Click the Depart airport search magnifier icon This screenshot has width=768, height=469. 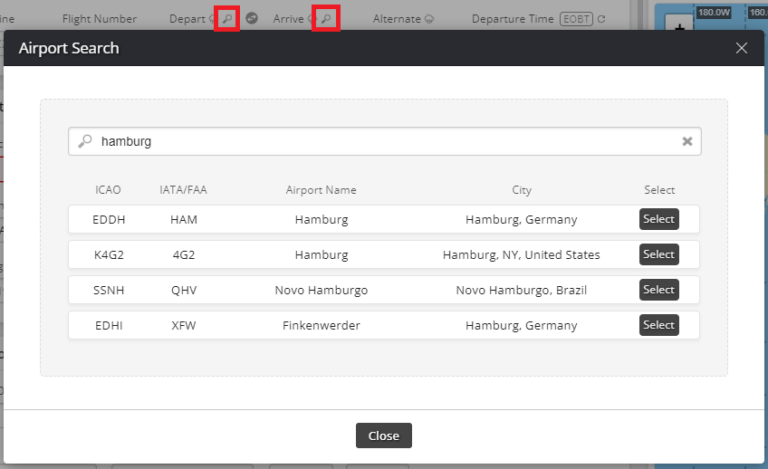coord(227,18)
